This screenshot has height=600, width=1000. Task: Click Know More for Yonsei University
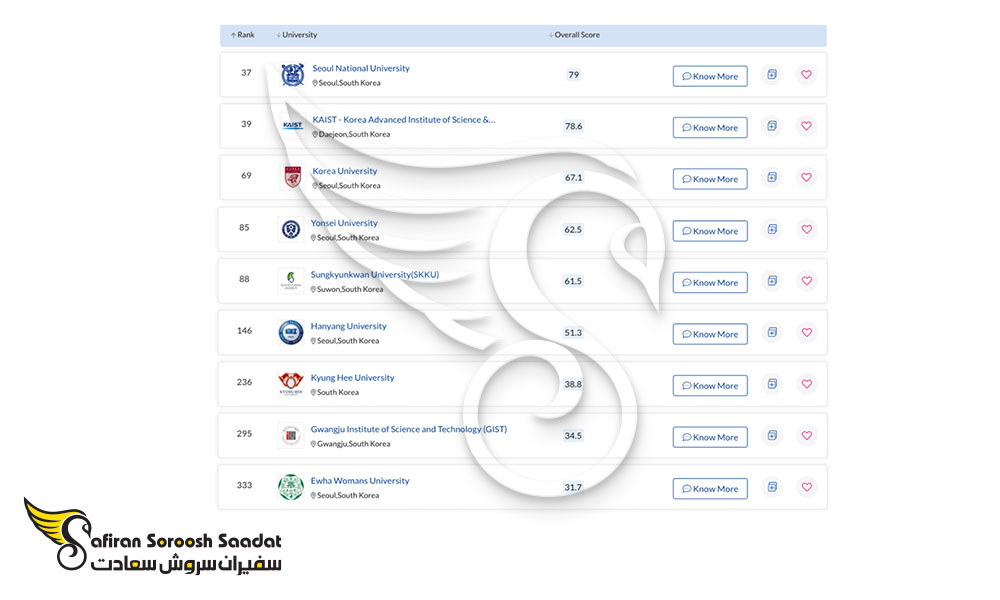(x=710, y=231)
